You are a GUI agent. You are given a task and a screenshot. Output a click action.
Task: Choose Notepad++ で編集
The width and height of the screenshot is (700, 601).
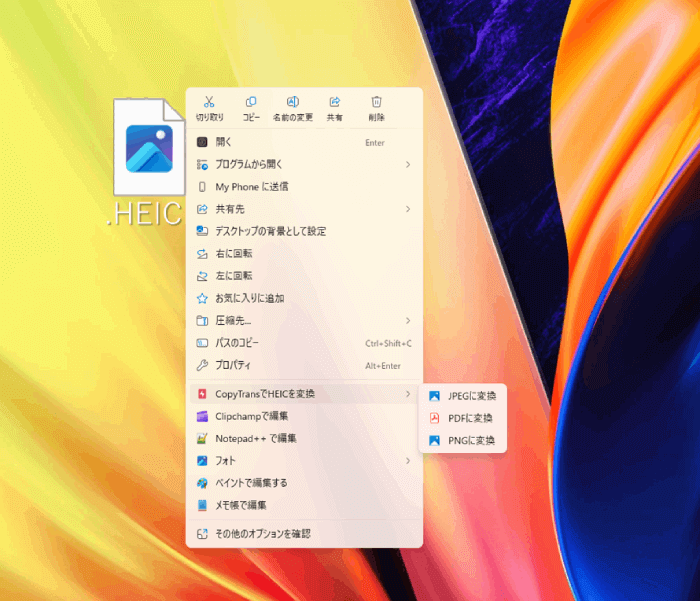click(304, 438)
